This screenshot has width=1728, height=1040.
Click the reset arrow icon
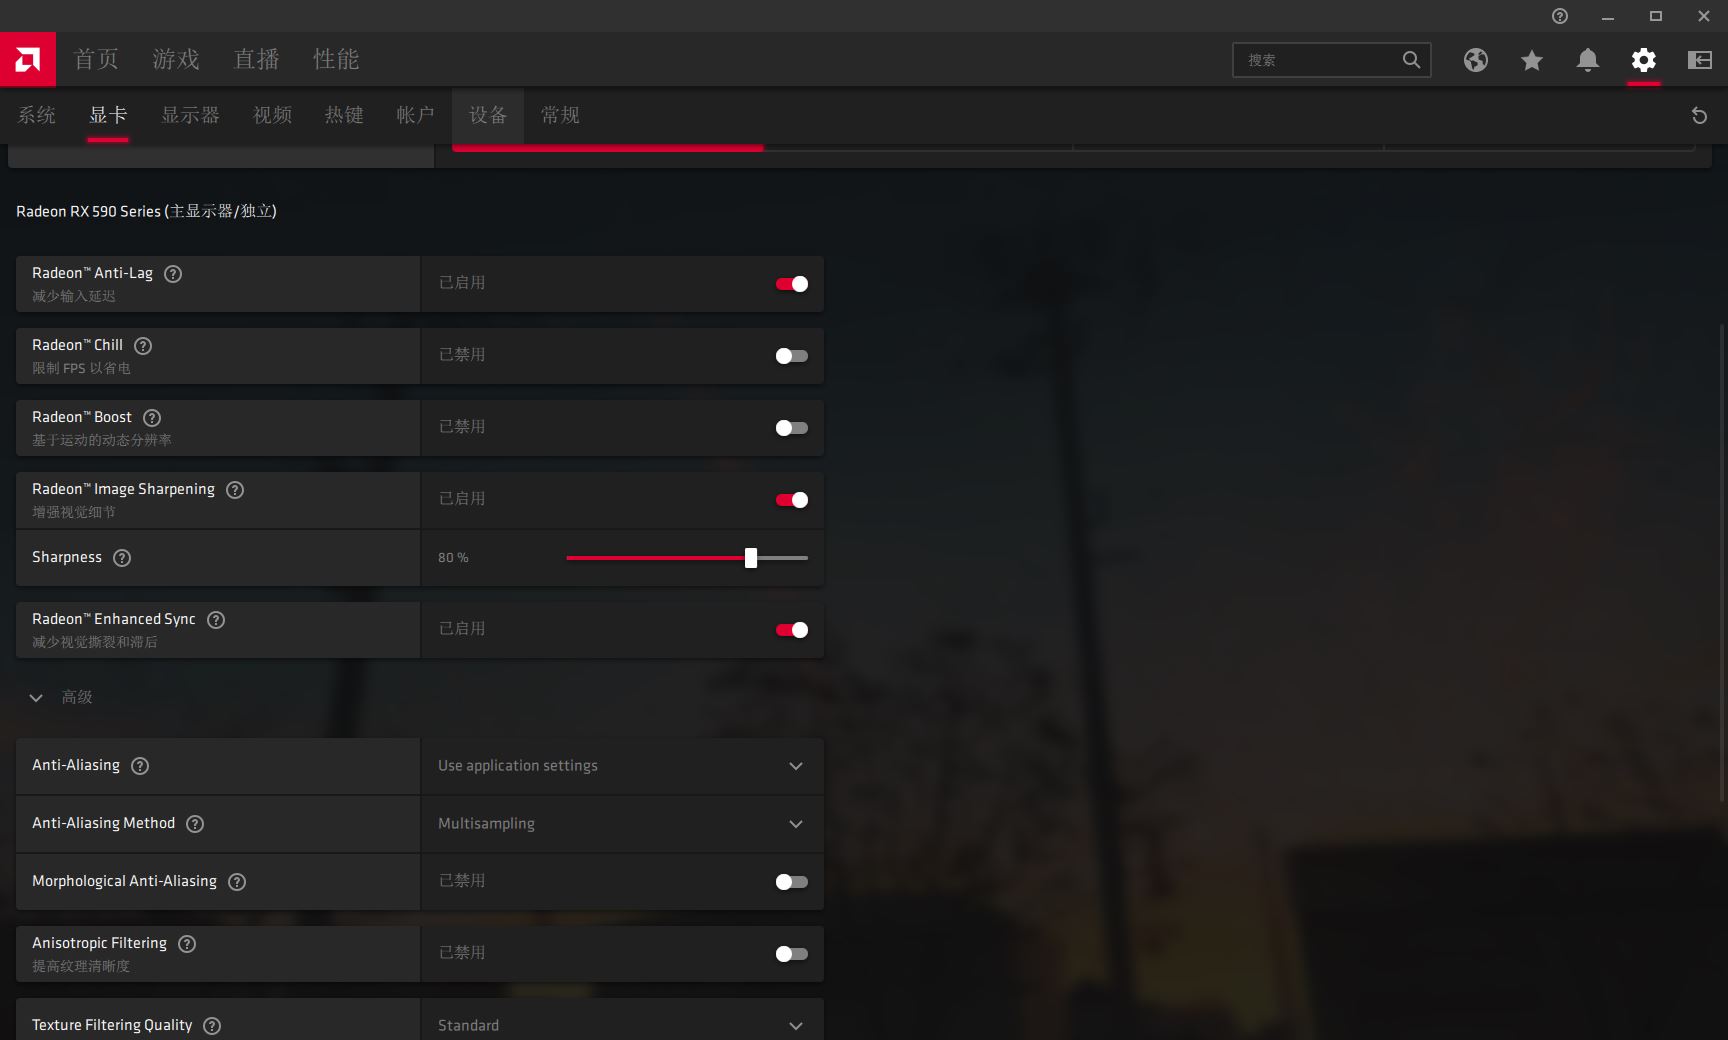1699,115
